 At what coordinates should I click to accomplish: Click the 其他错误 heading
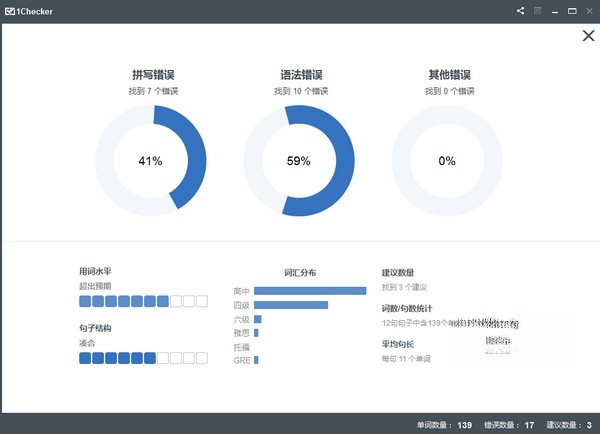click(450, 75)
